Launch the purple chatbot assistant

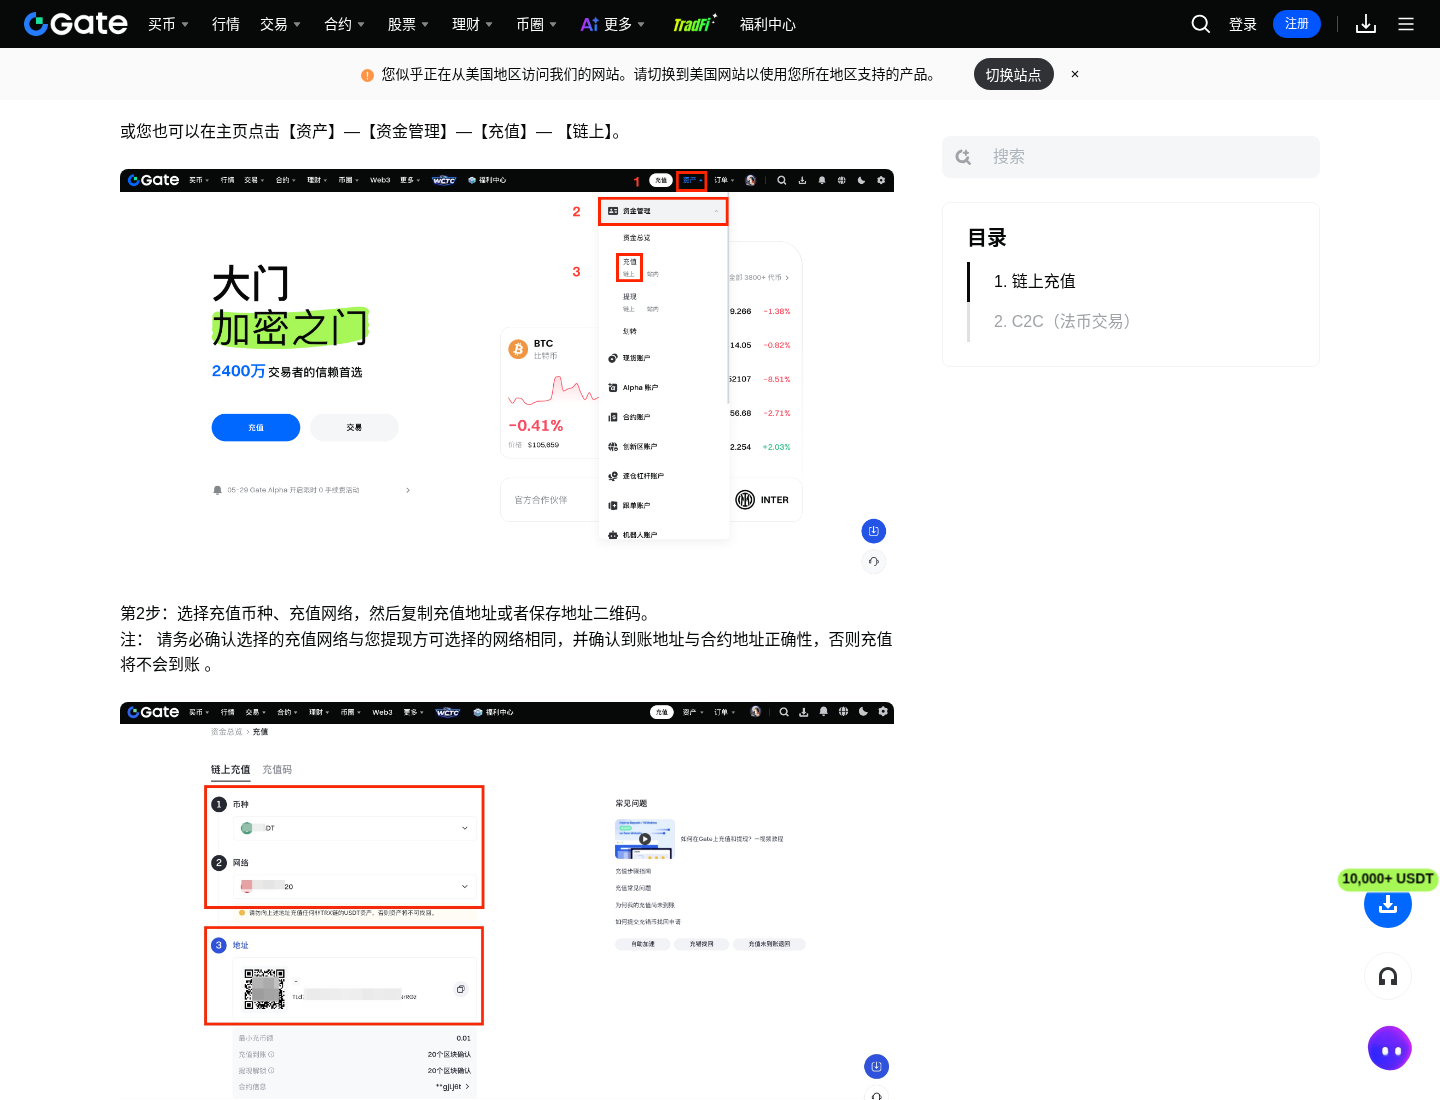(1389, 1049)
